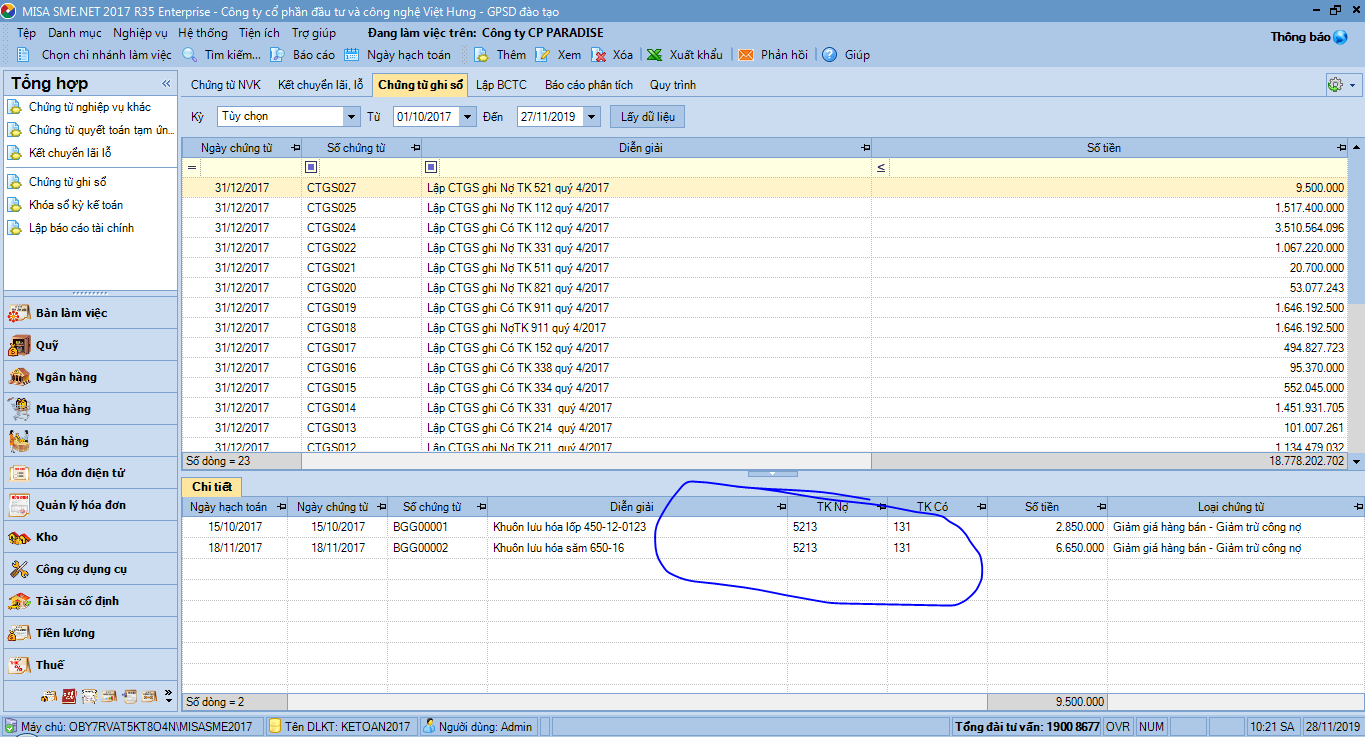Screen dimensions: 1365x737
Task: Open Quỹ module in sidebar
Action: point(47,345)
